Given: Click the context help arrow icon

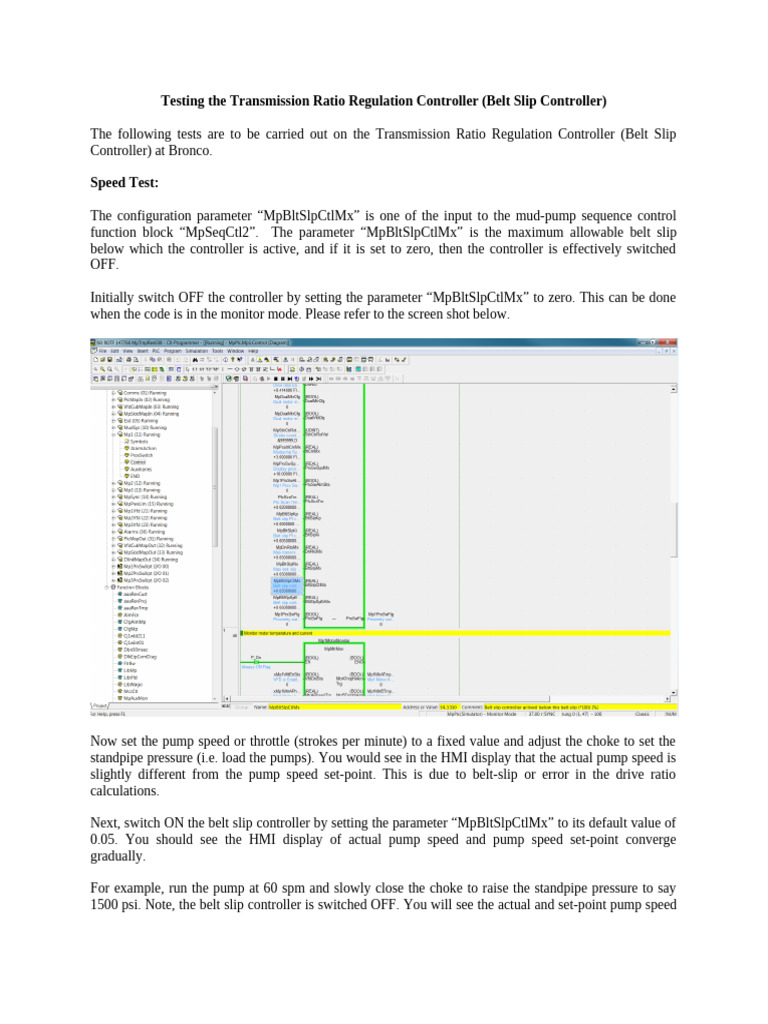Looking at the screenshot, I should click(x=240, y=359).
